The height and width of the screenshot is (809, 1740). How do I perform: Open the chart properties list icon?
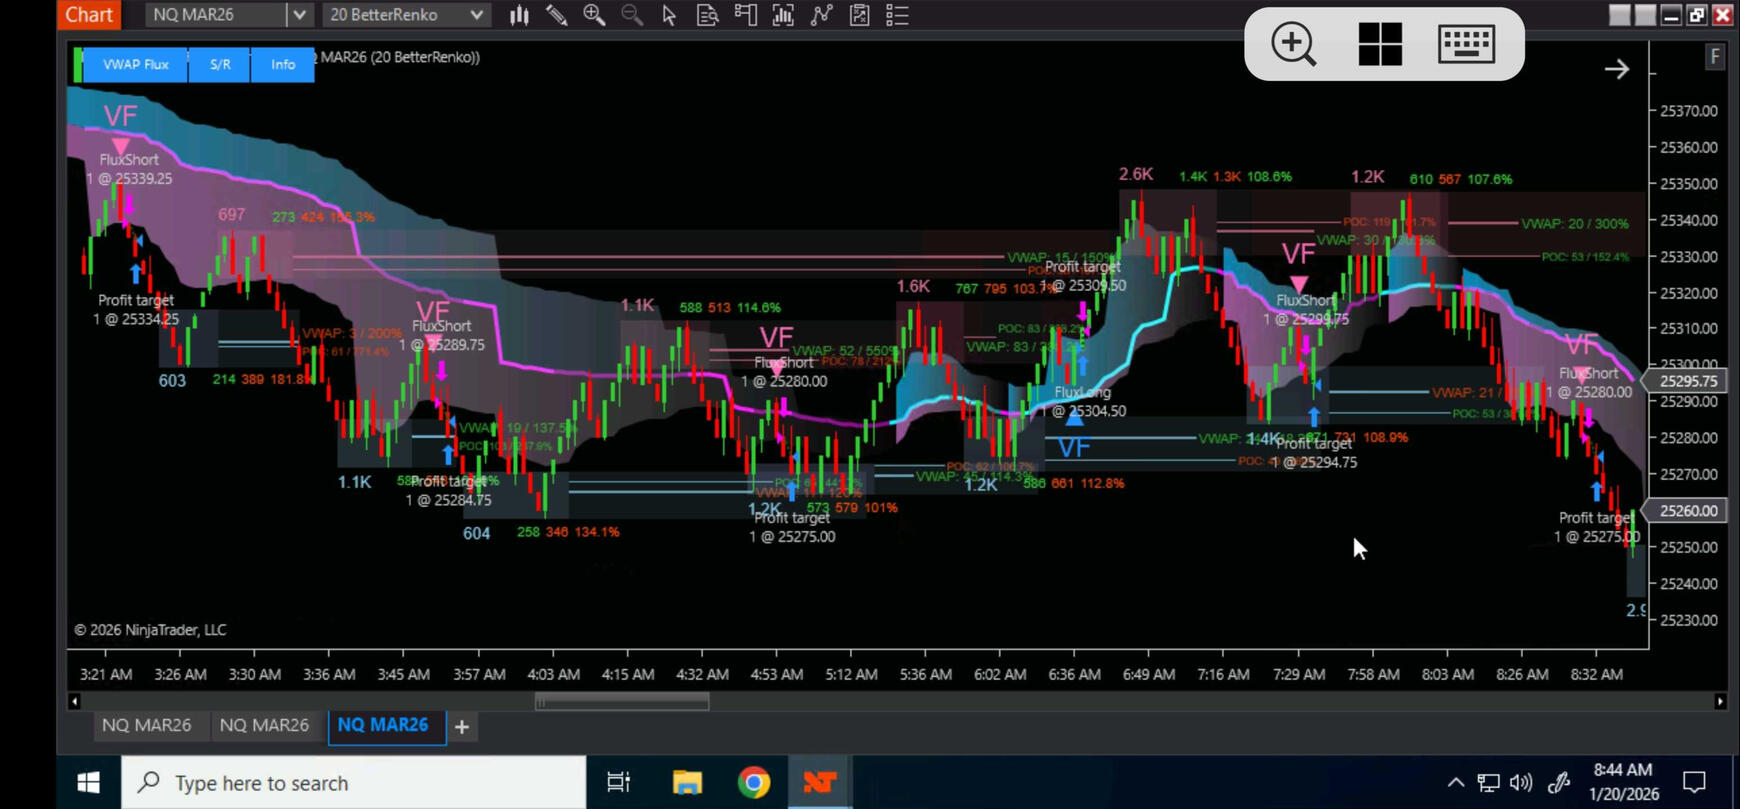tap(897, 15)
